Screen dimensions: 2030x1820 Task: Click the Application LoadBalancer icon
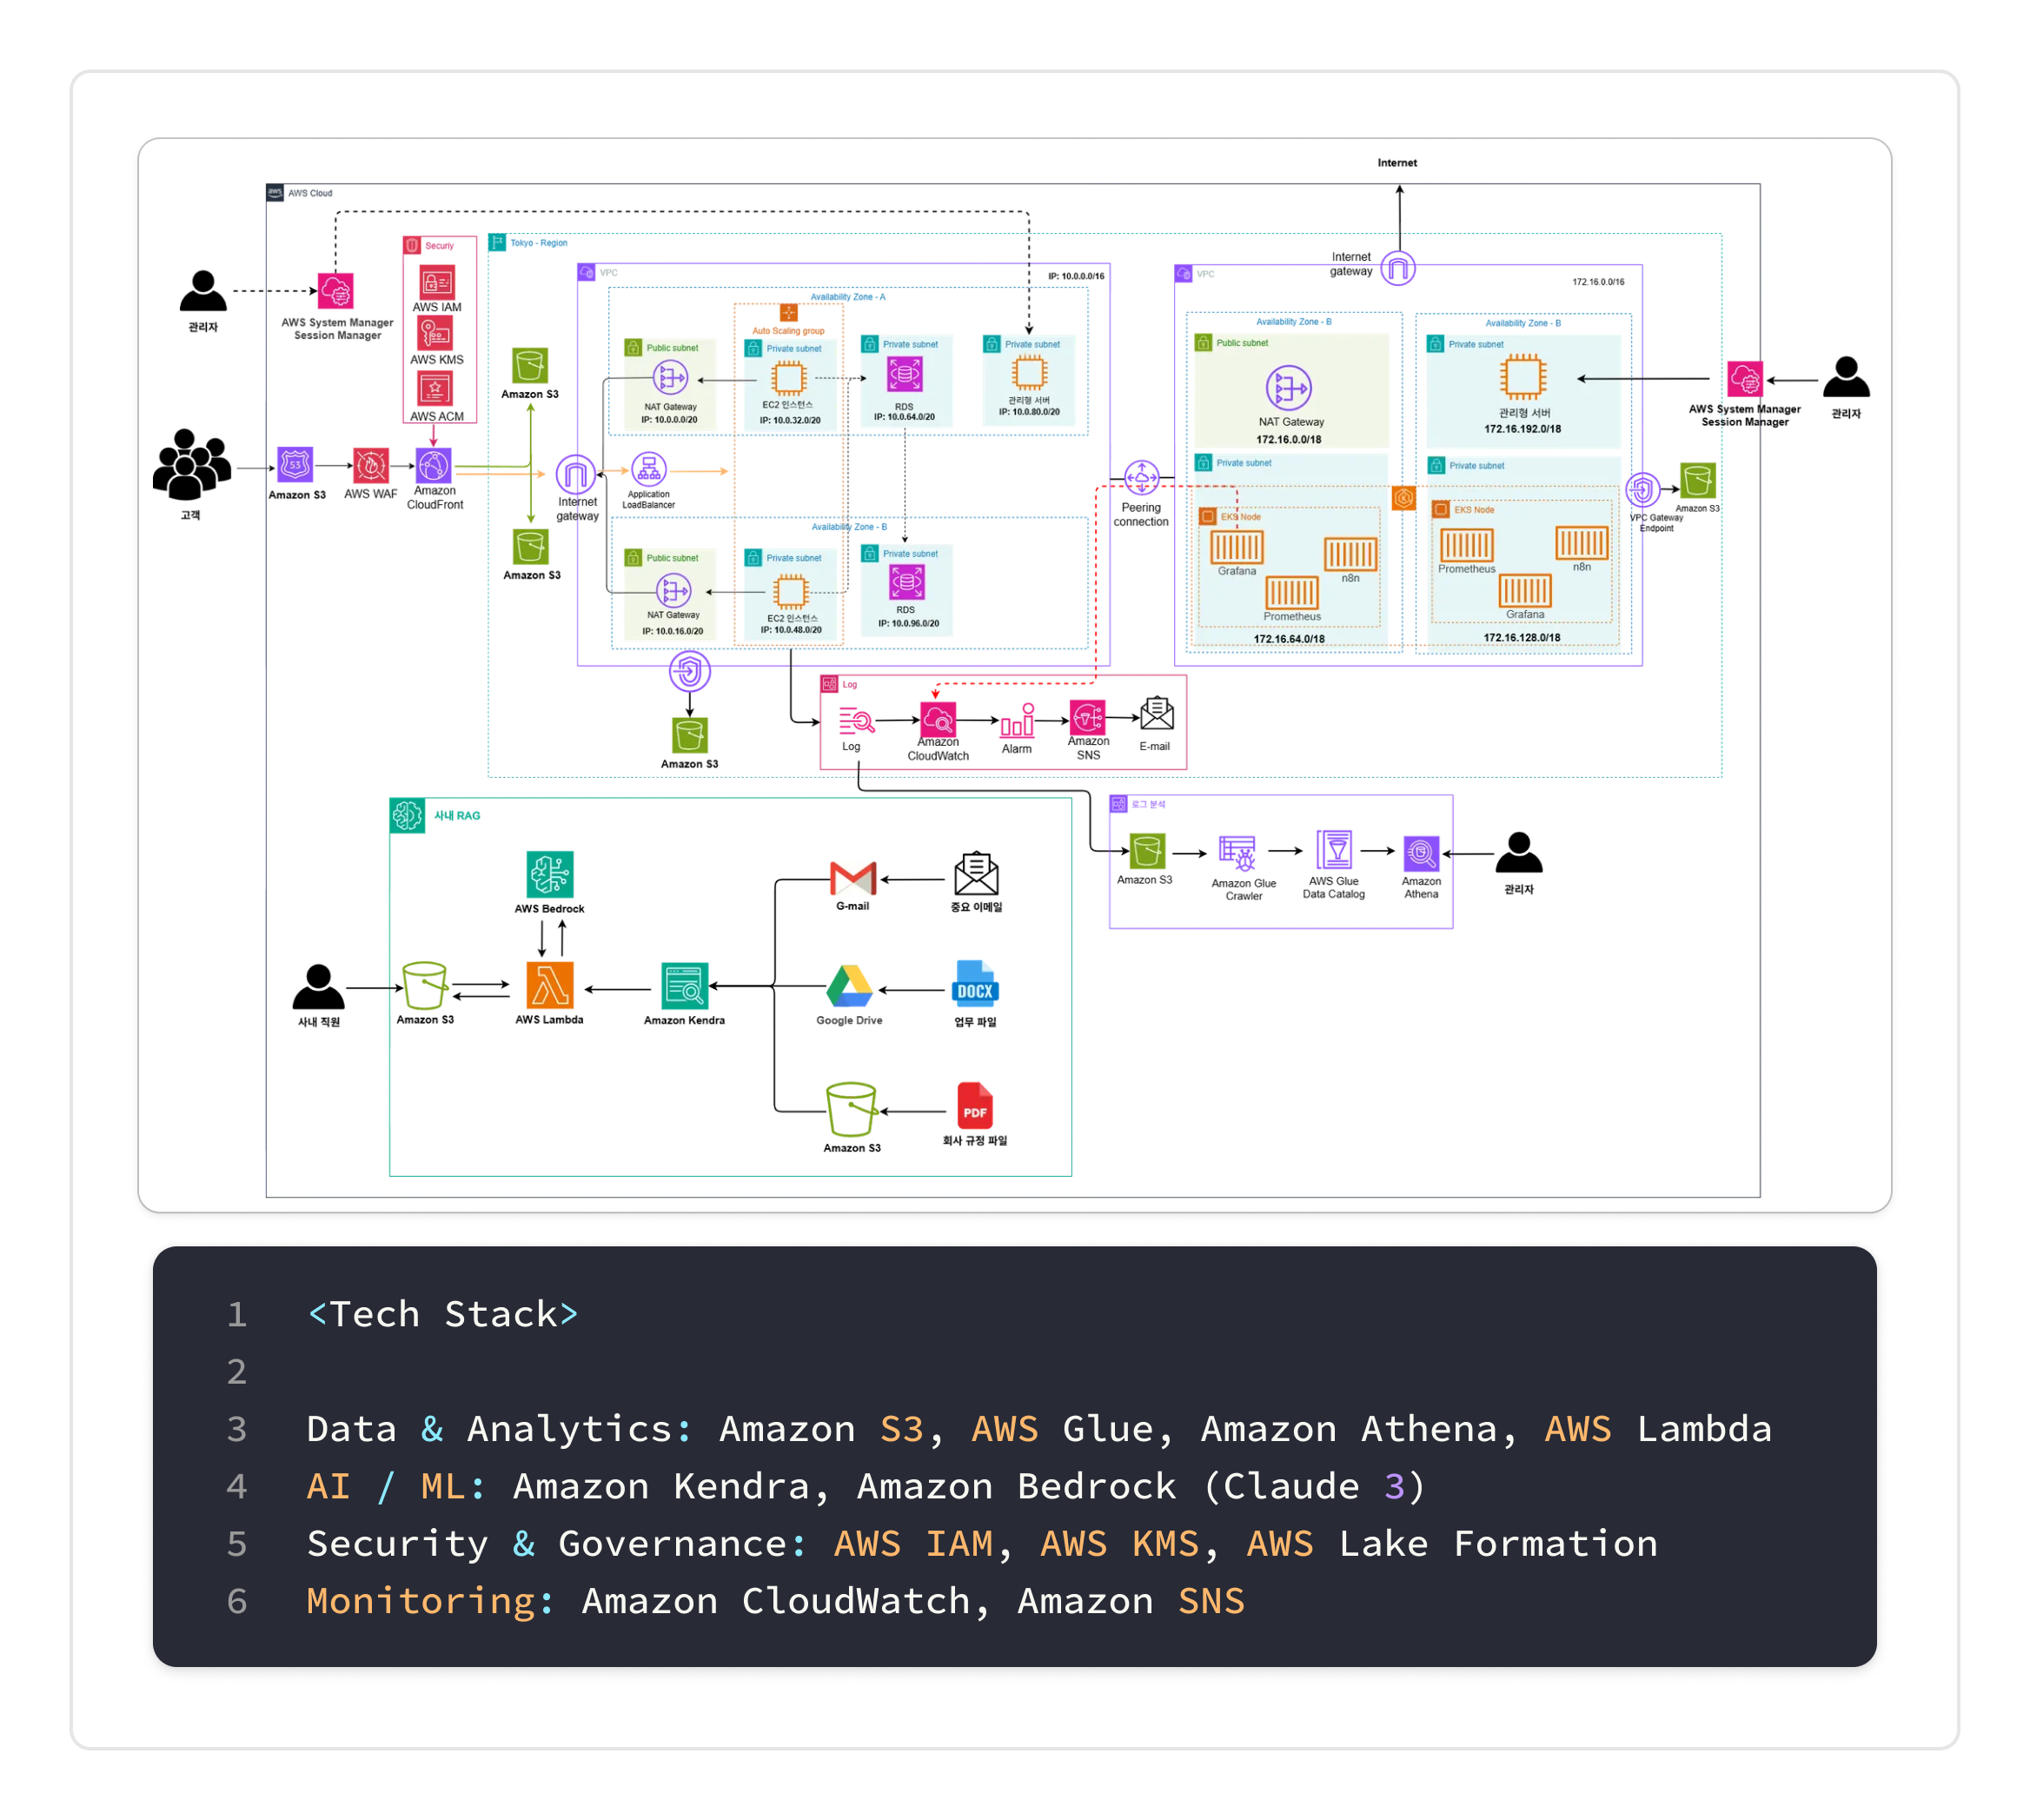point(649,469)
